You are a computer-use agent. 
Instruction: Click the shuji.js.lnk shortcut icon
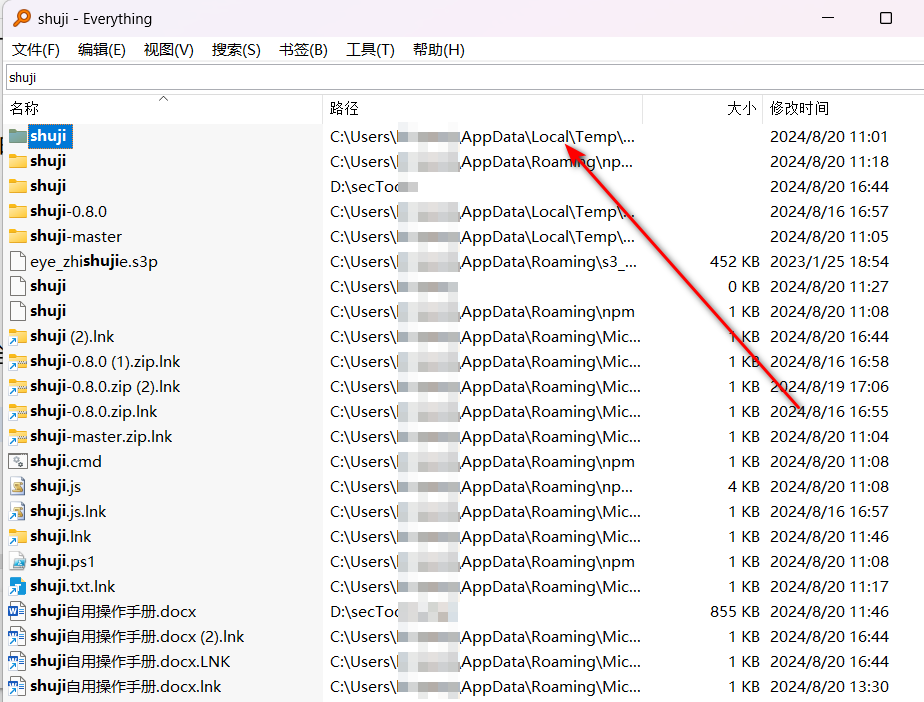18,512
